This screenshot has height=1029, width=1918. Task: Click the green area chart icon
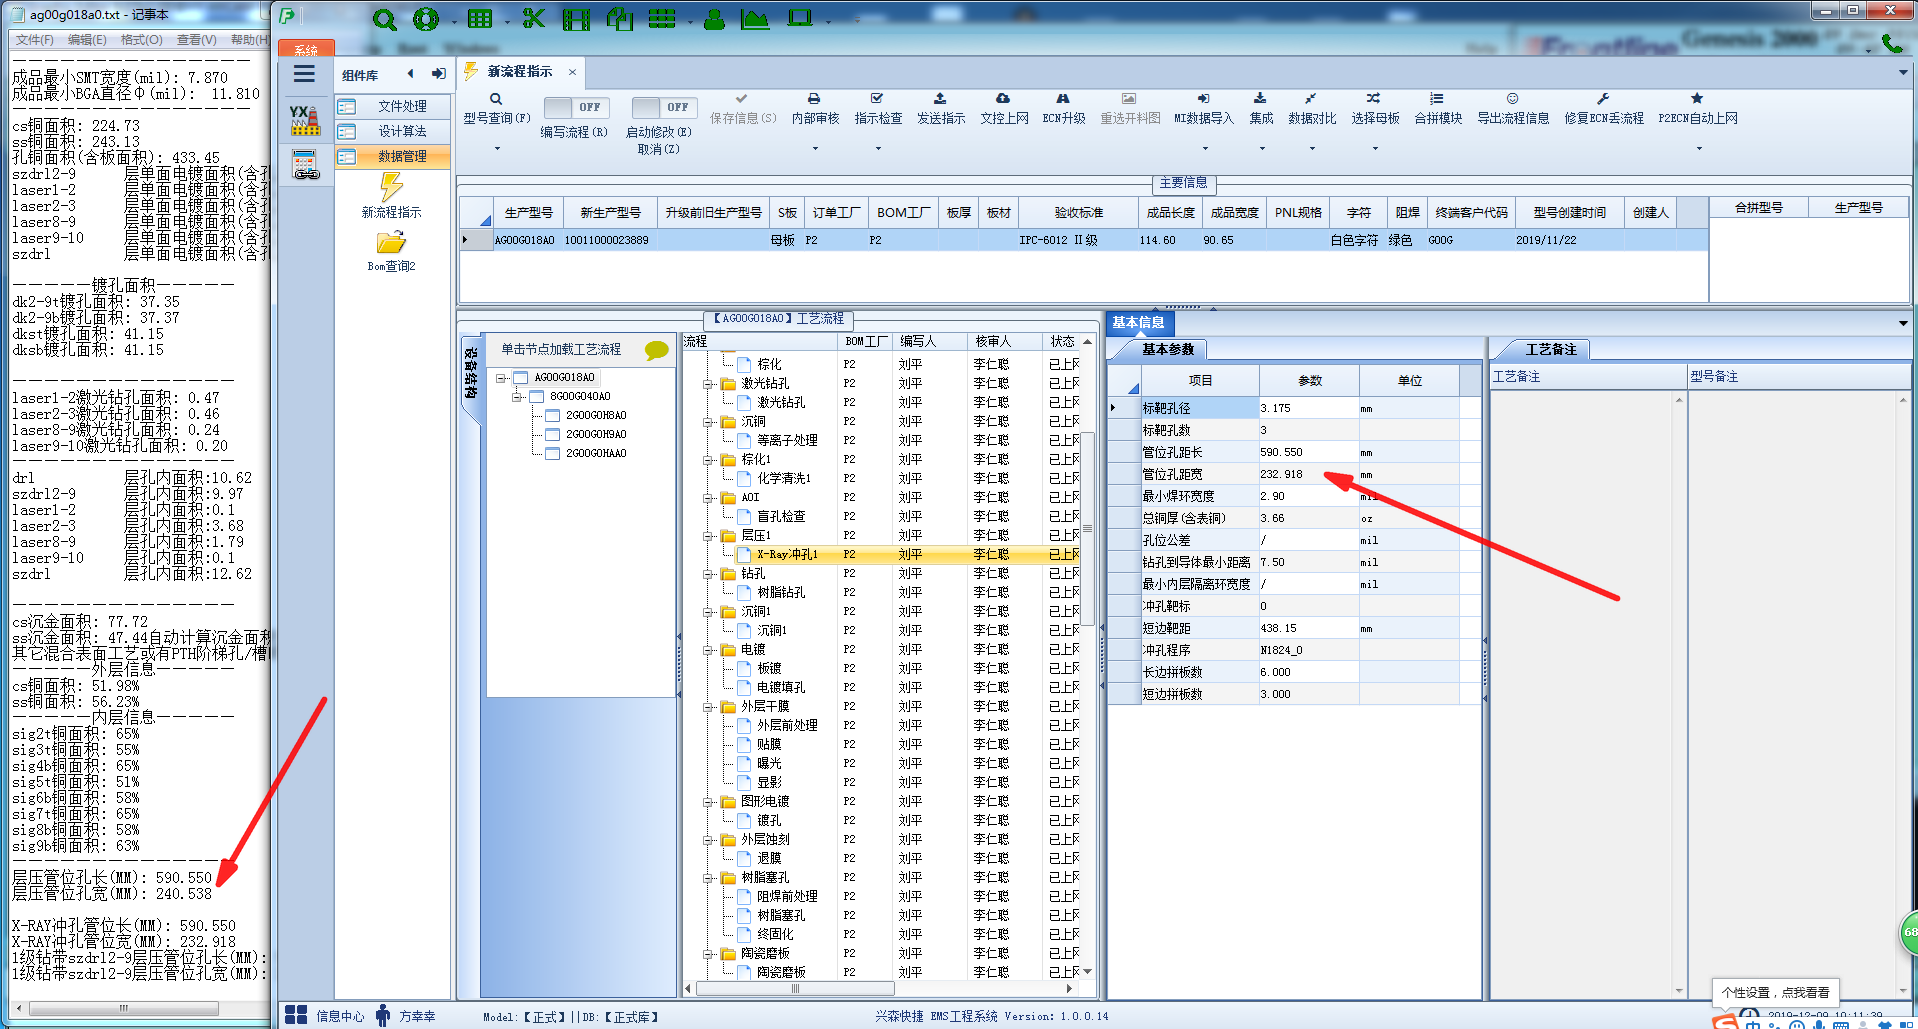point(755,19)
